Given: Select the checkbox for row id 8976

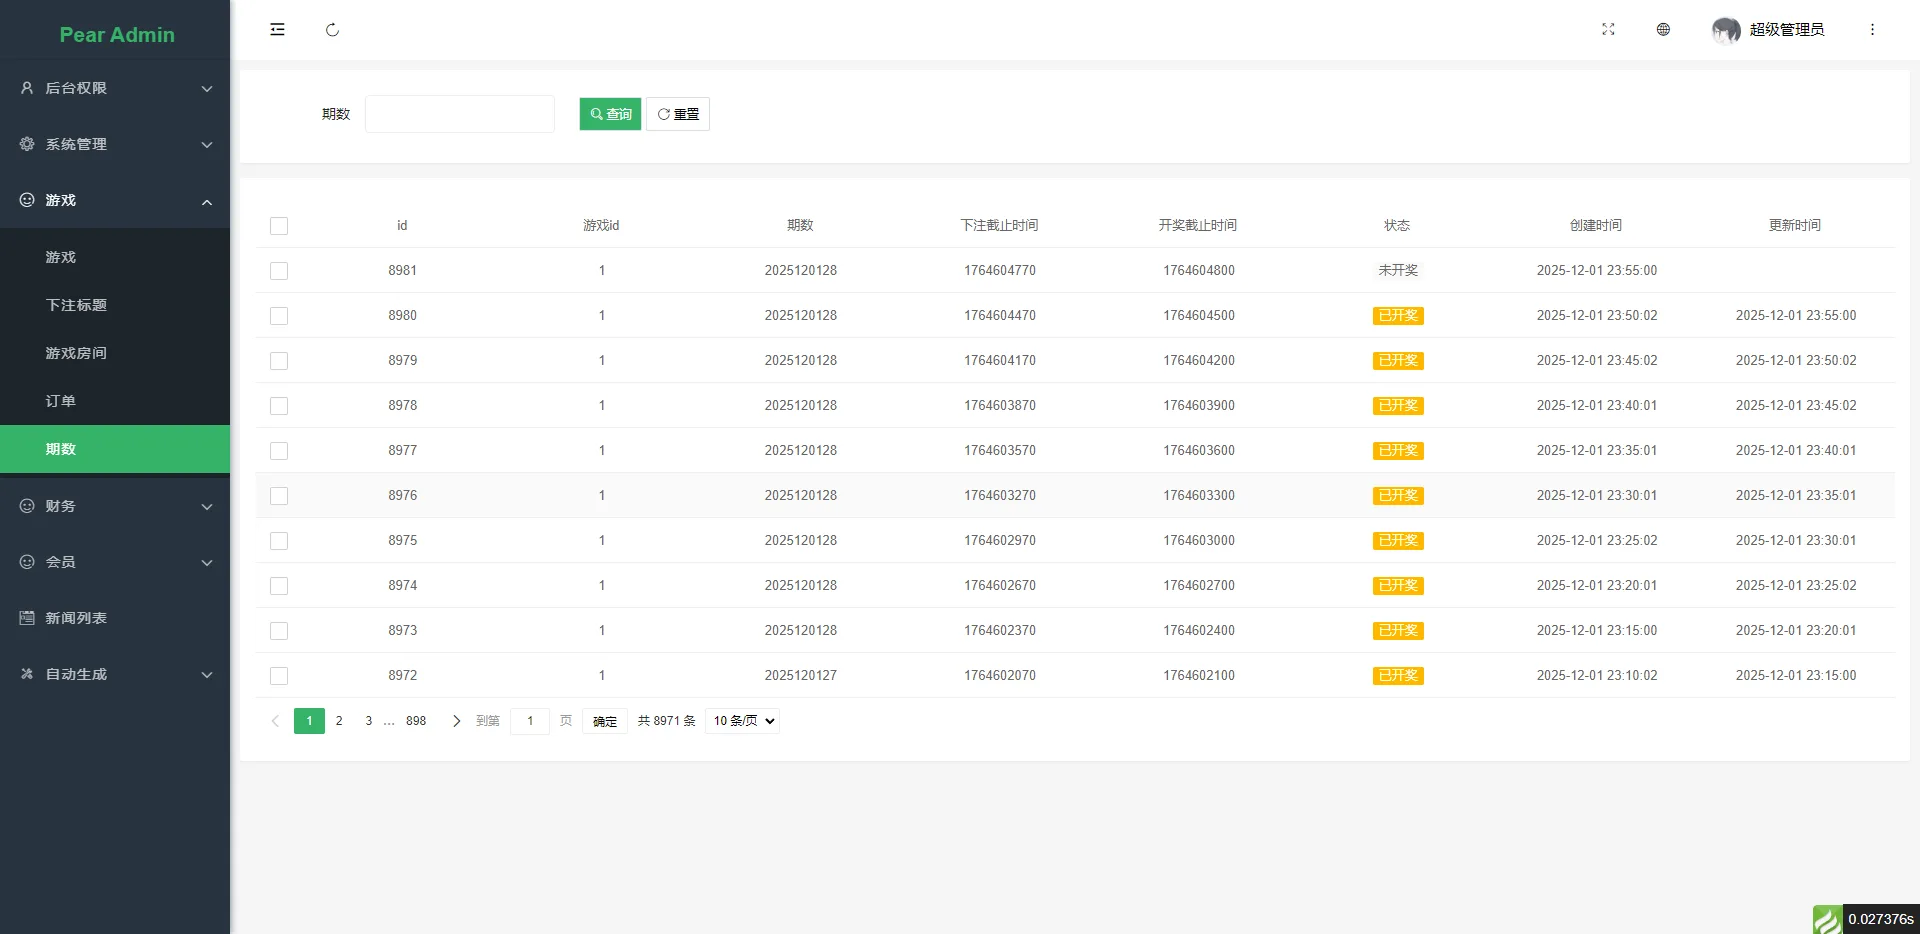Looking at the screenshot, I should click(x=279, y=496).
